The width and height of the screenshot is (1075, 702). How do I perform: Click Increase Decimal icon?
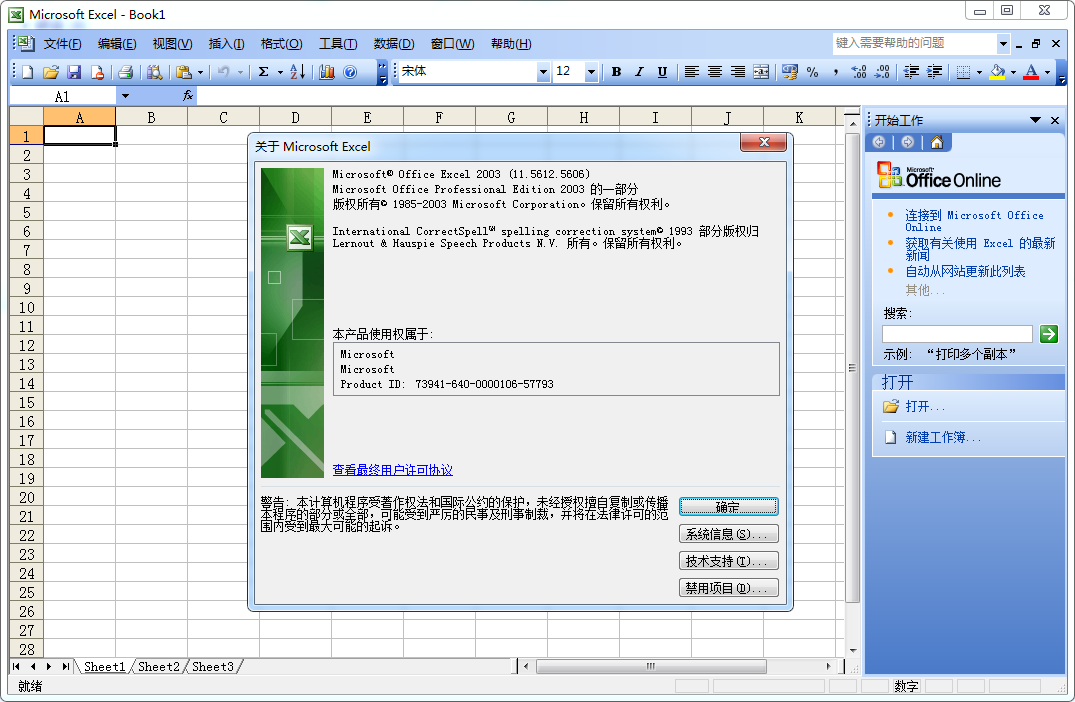point(859,72)
